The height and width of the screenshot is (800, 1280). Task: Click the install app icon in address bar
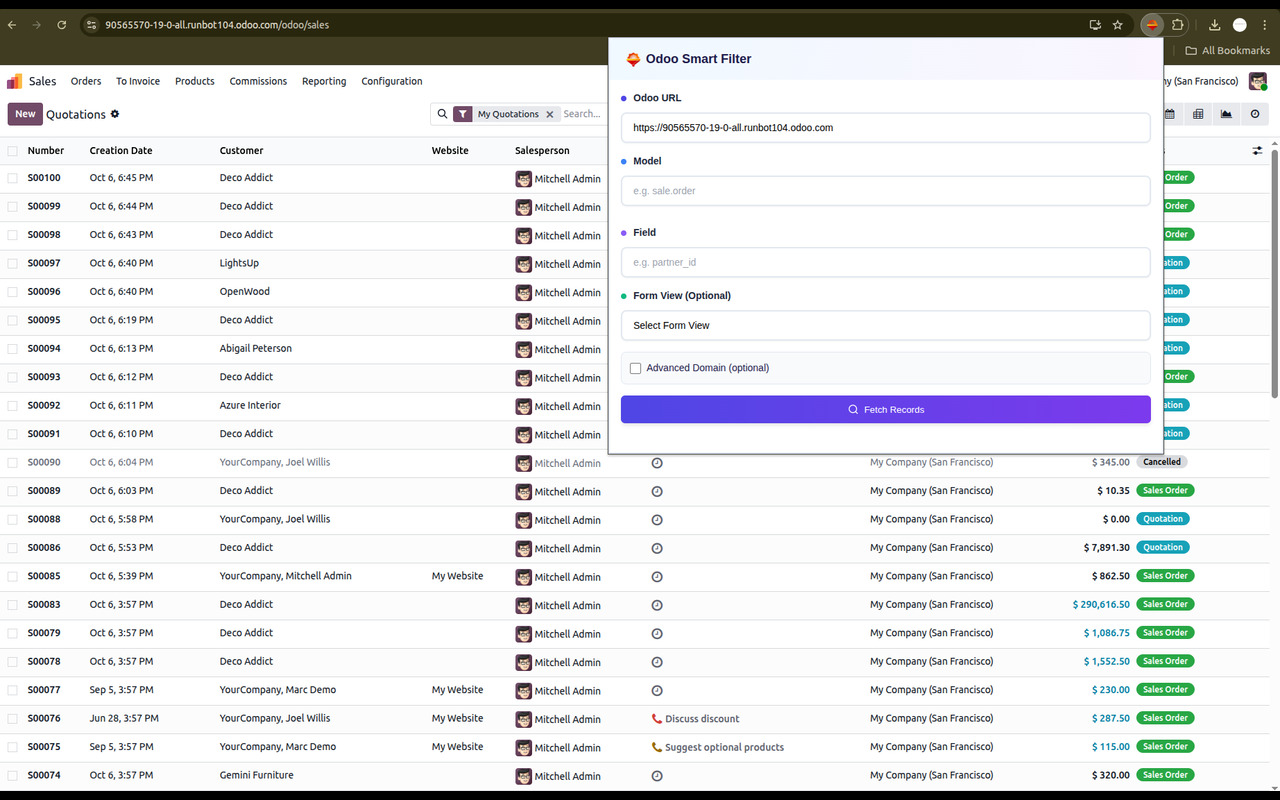(1095, 25)
